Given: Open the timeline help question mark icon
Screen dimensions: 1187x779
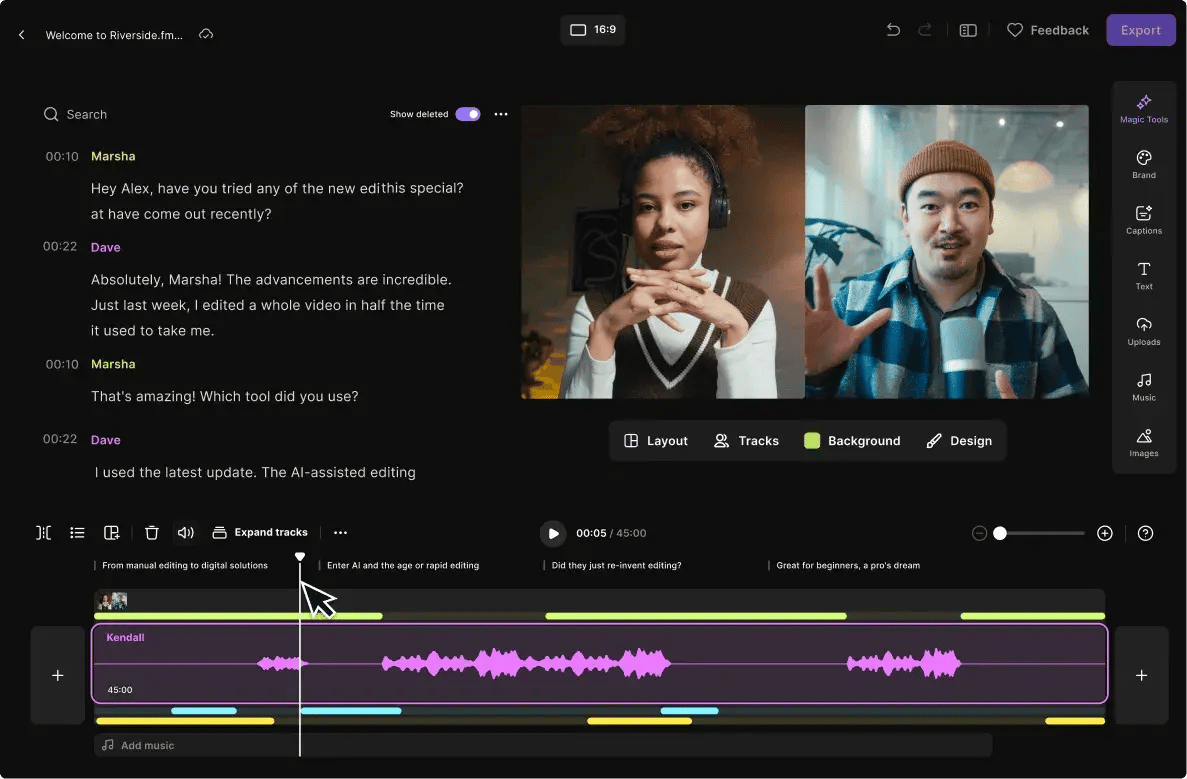Looking at the screenshot, I should pyautogui.click(x=1146, y=533).
